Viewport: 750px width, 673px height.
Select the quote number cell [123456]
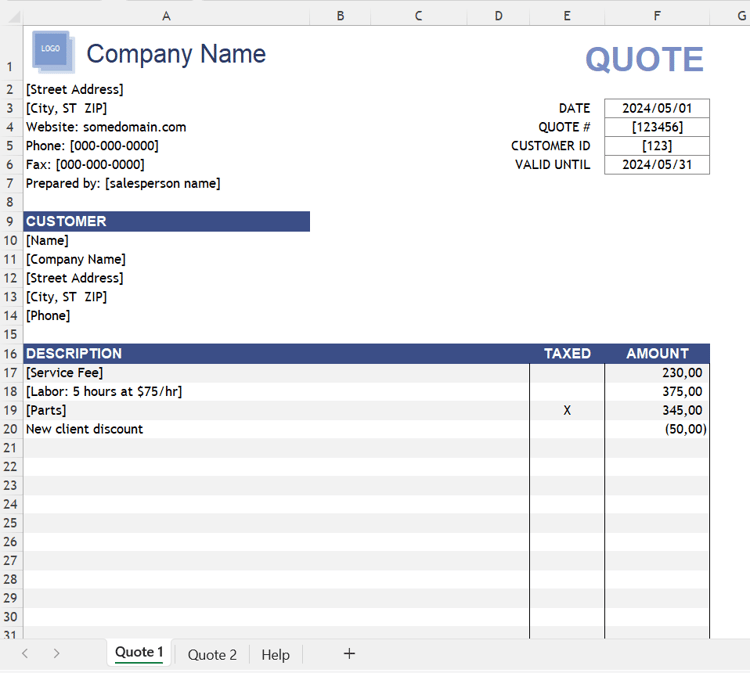pos(657,127)
